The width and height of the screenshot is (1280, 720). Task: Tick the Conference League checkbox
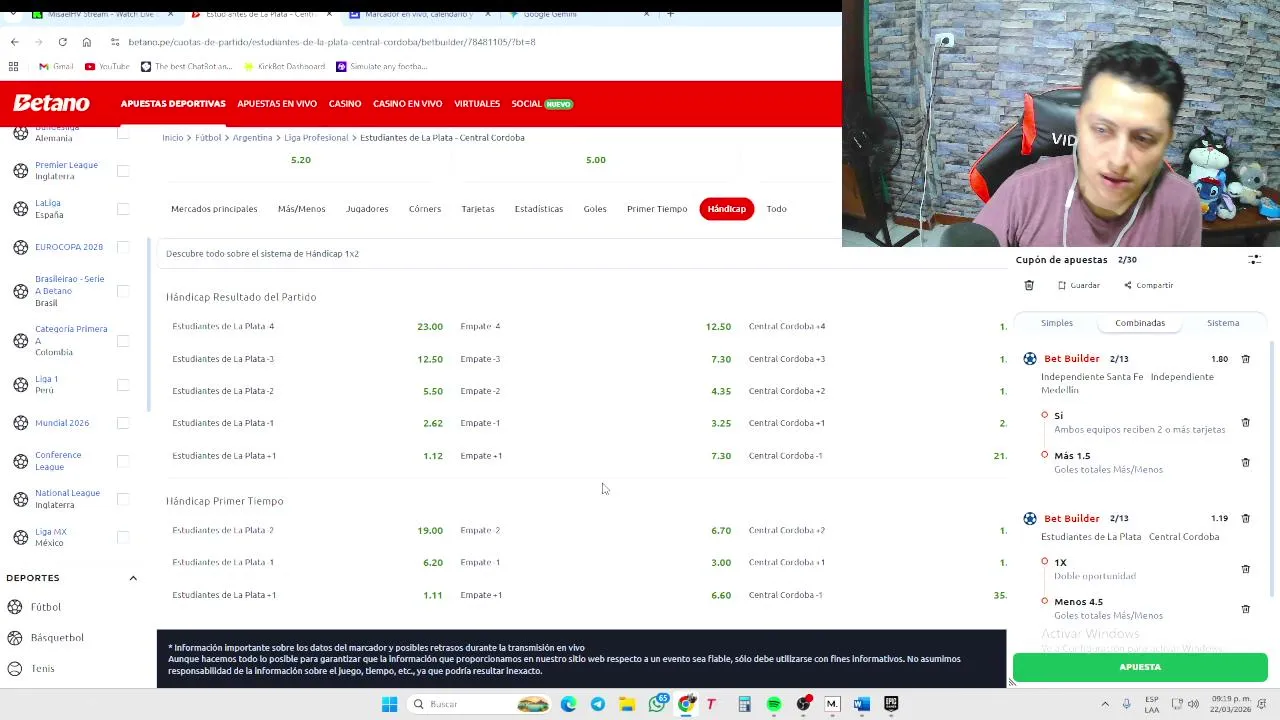coord(123,461)
